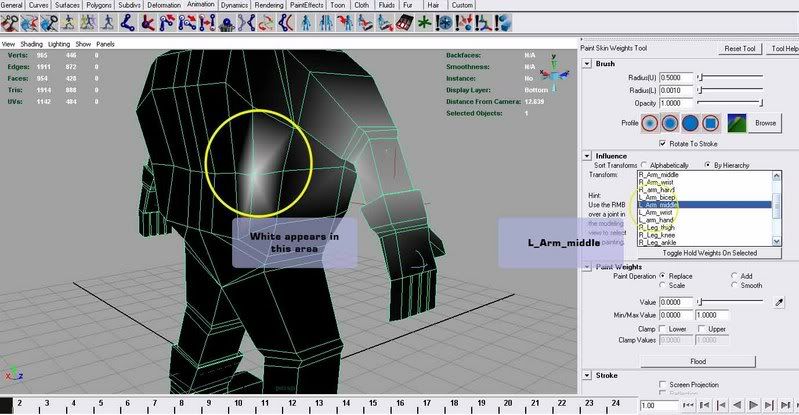799x415 pixels.
Task: Collapse the Stroke section
Action: pyautogui.click(x=587, y=375)
